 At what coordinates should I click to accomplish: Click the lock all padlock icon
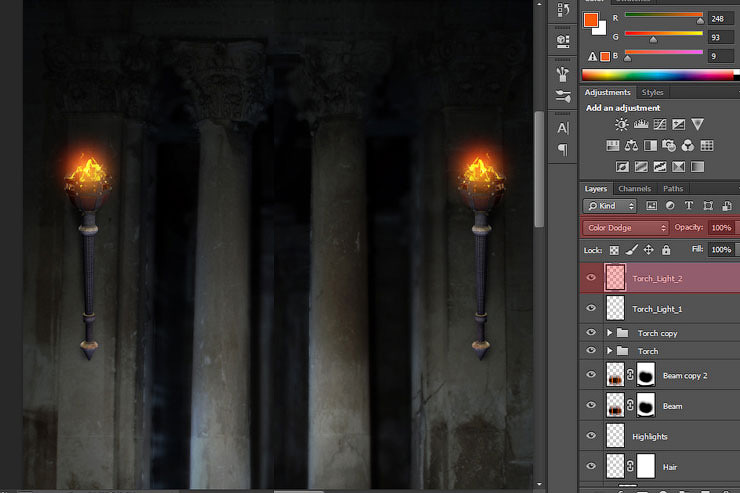point(665,249)
